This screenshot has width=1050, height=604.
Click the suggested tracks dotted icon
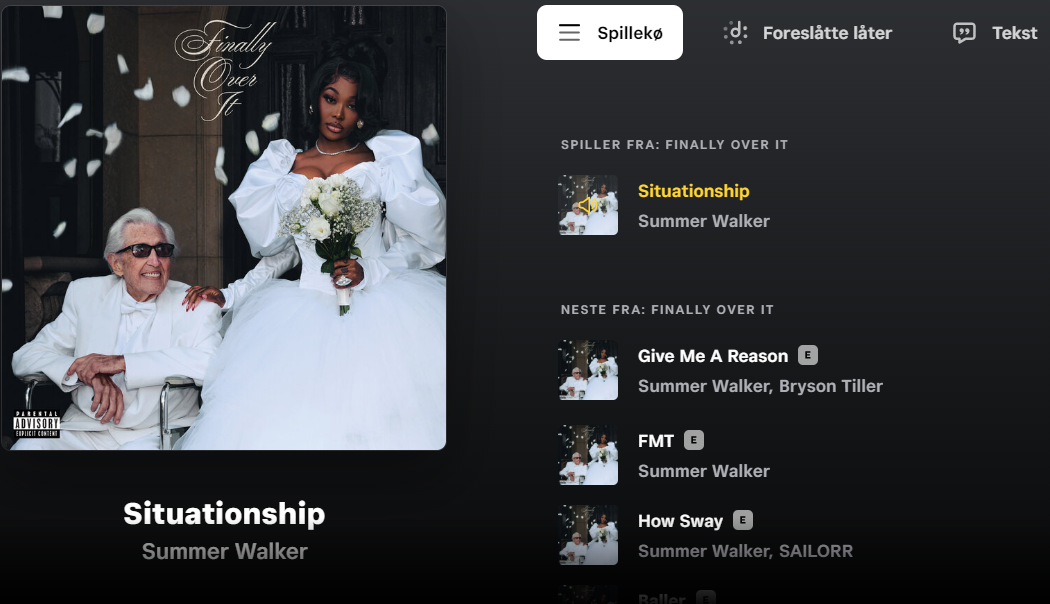[735, 32]
